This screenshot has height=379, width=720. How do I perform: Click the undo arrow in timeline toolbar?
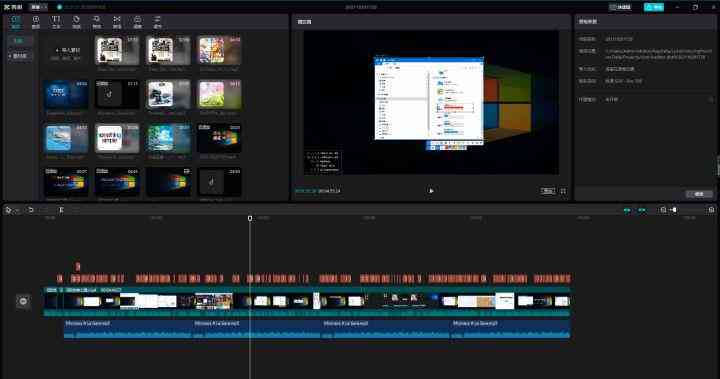pos(31,210)
